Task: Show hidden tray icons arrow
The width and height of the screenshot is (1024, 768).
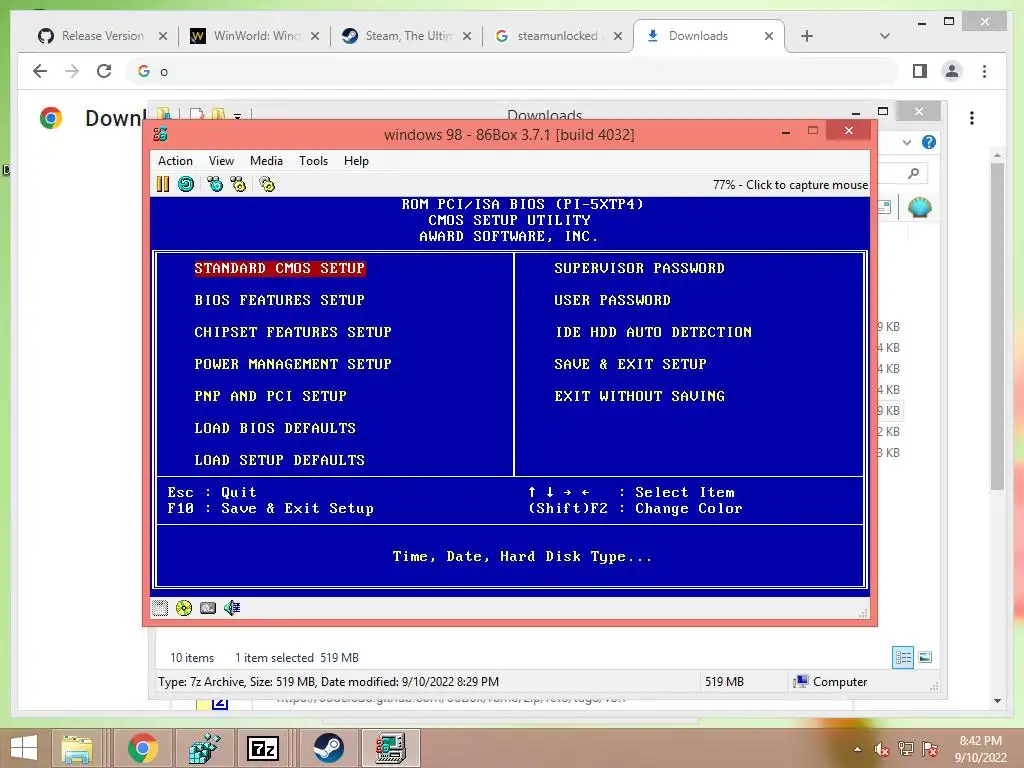Action: [857, 749]
